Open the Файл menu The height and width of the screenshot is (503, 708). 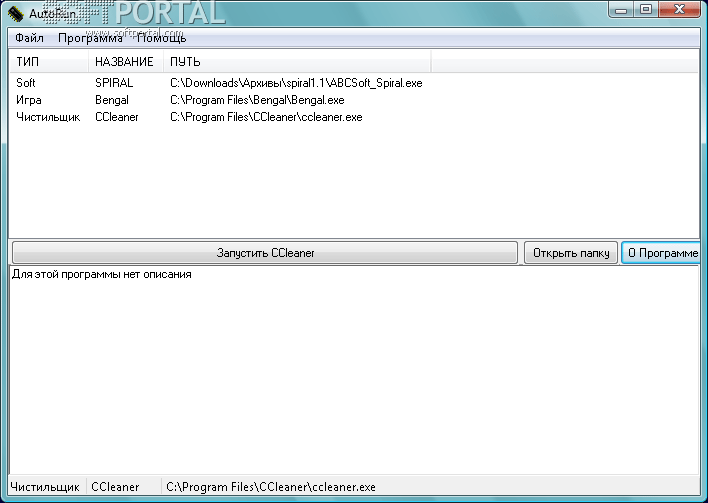[29, 38]
